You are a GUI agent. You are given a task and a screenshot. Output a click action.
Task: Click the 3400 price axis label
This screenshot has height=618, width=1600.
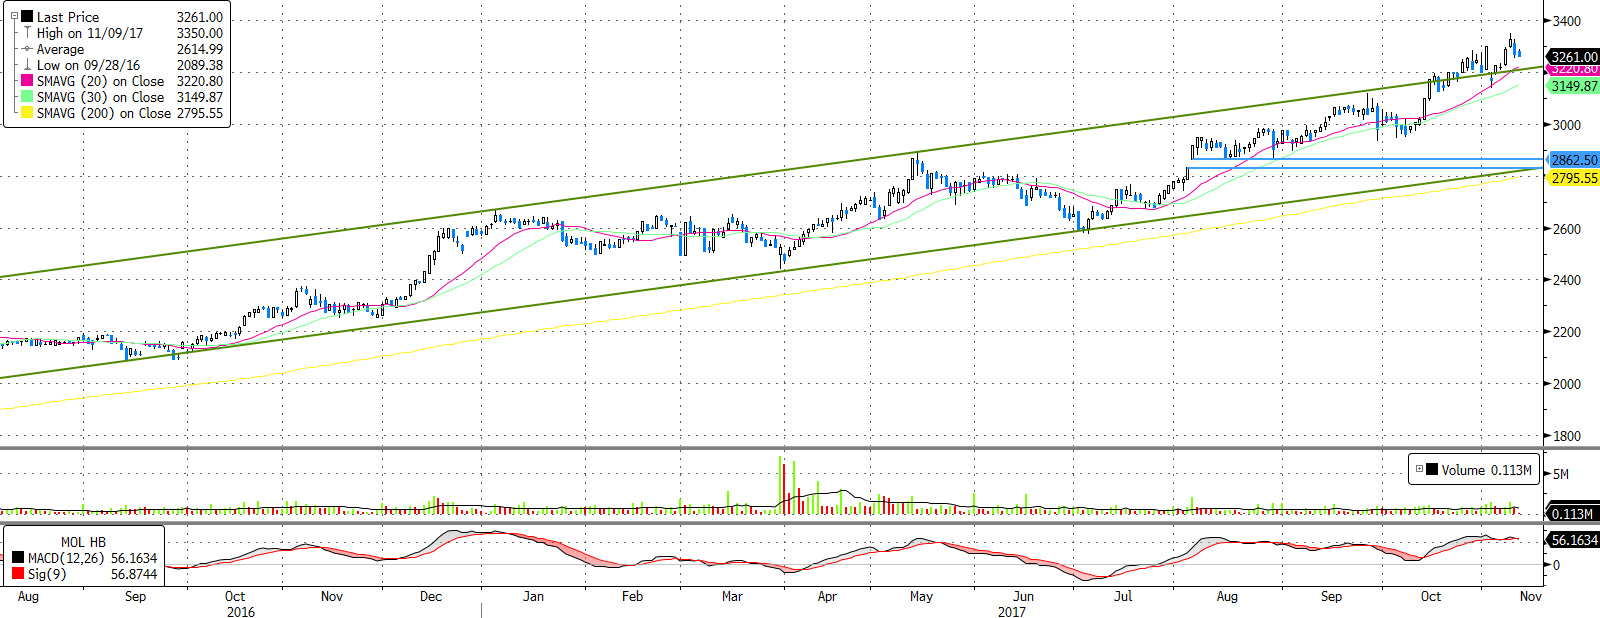1566,21
